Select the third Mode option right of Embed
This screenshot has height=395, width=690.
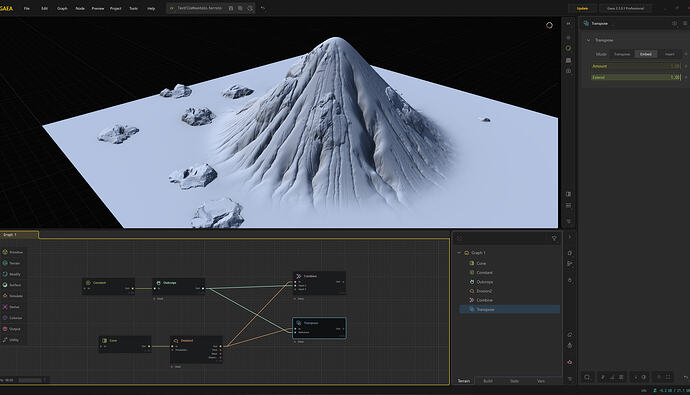click(x=670, y=54)
